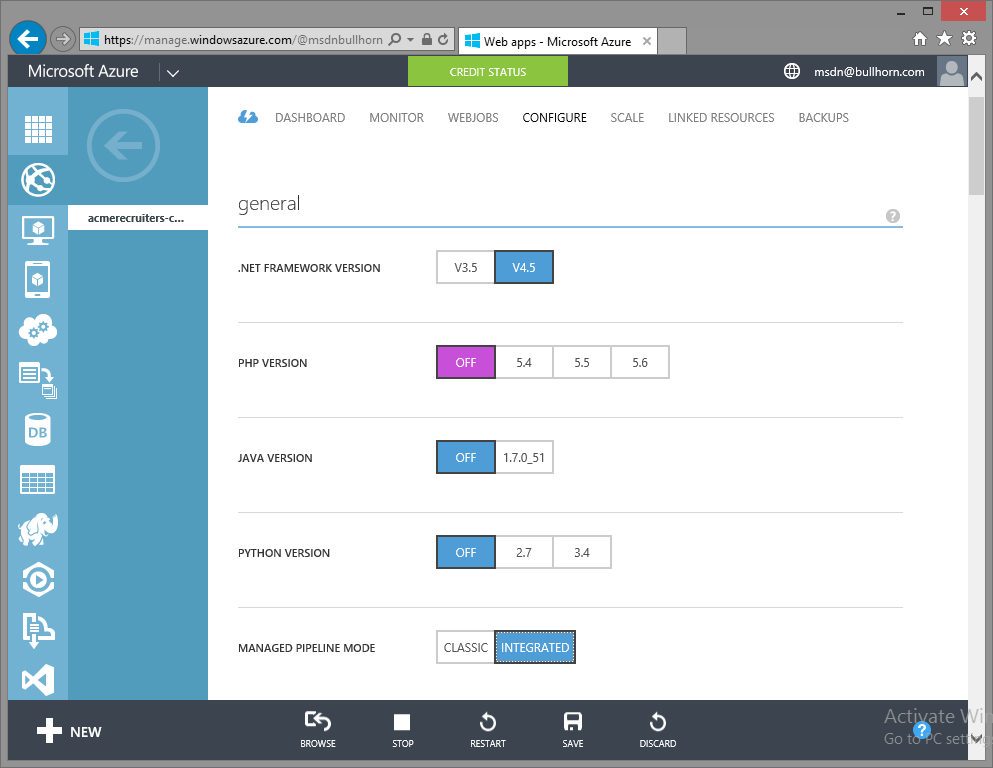
Task: Open Storage table grid icon
Action: pyautogui.click(x=38, y=480)
